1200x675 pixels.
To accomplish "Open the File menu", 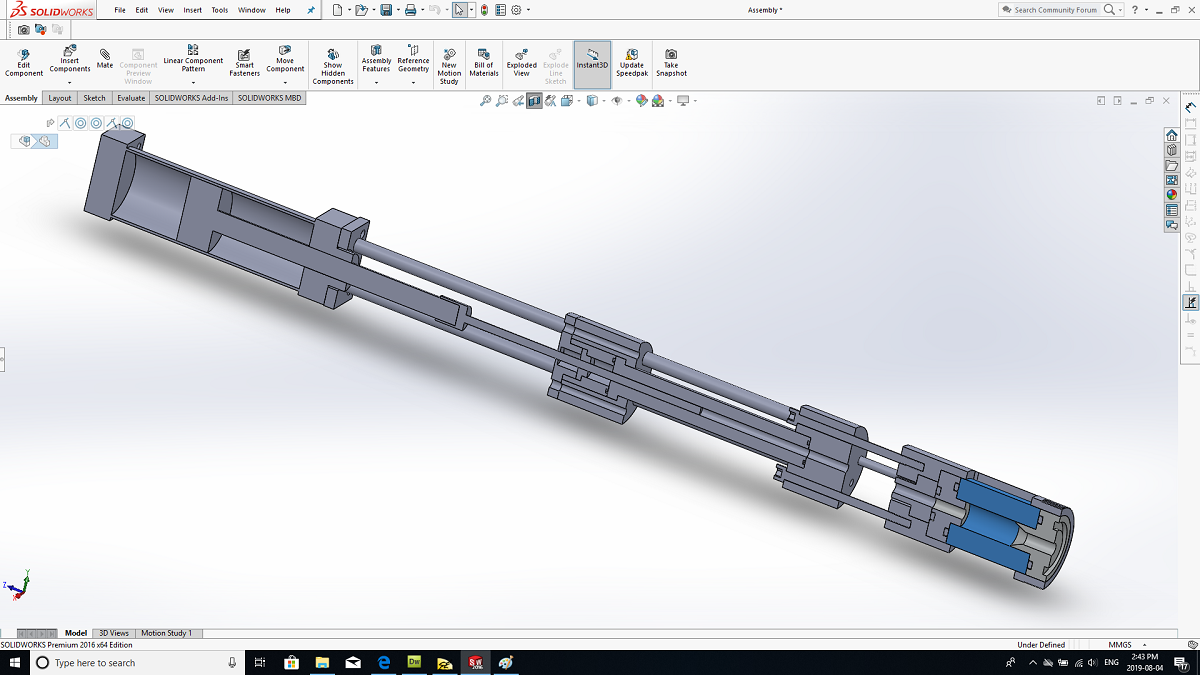I will pyautogui.click(x=120, y=10).
